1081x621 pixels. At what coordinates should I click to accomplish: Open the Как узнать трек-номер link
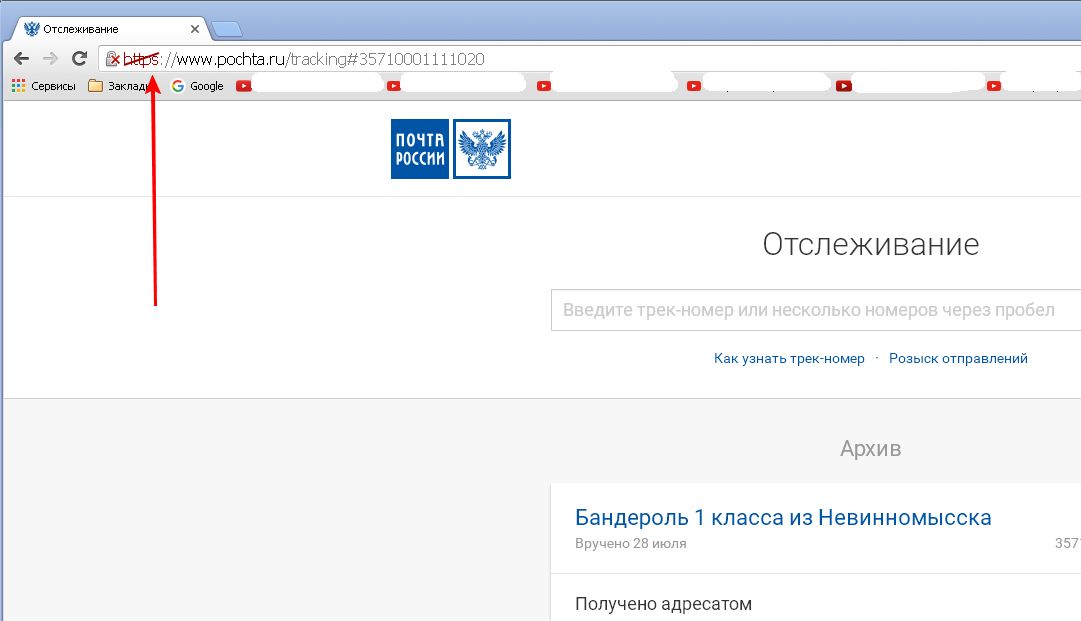789,358
